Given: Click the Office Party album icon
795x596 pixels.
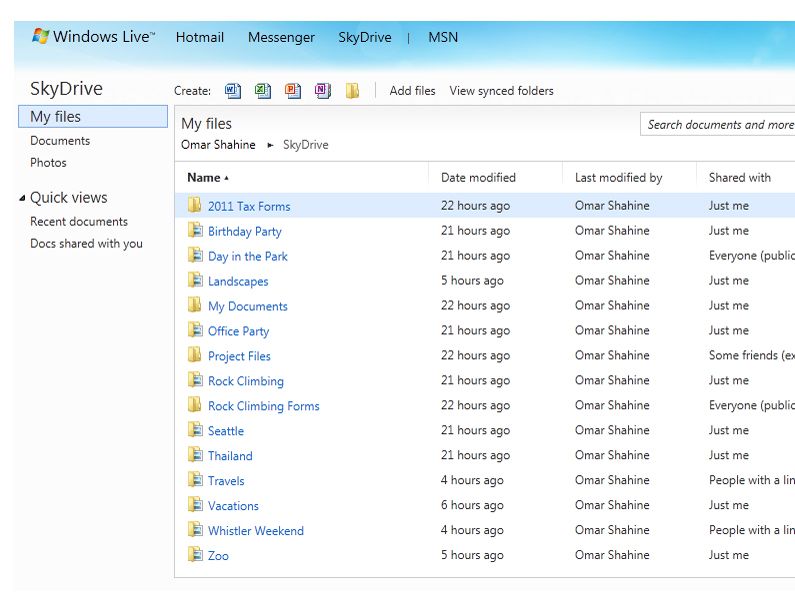Looking at the screenshot, I should click(195, 330).
